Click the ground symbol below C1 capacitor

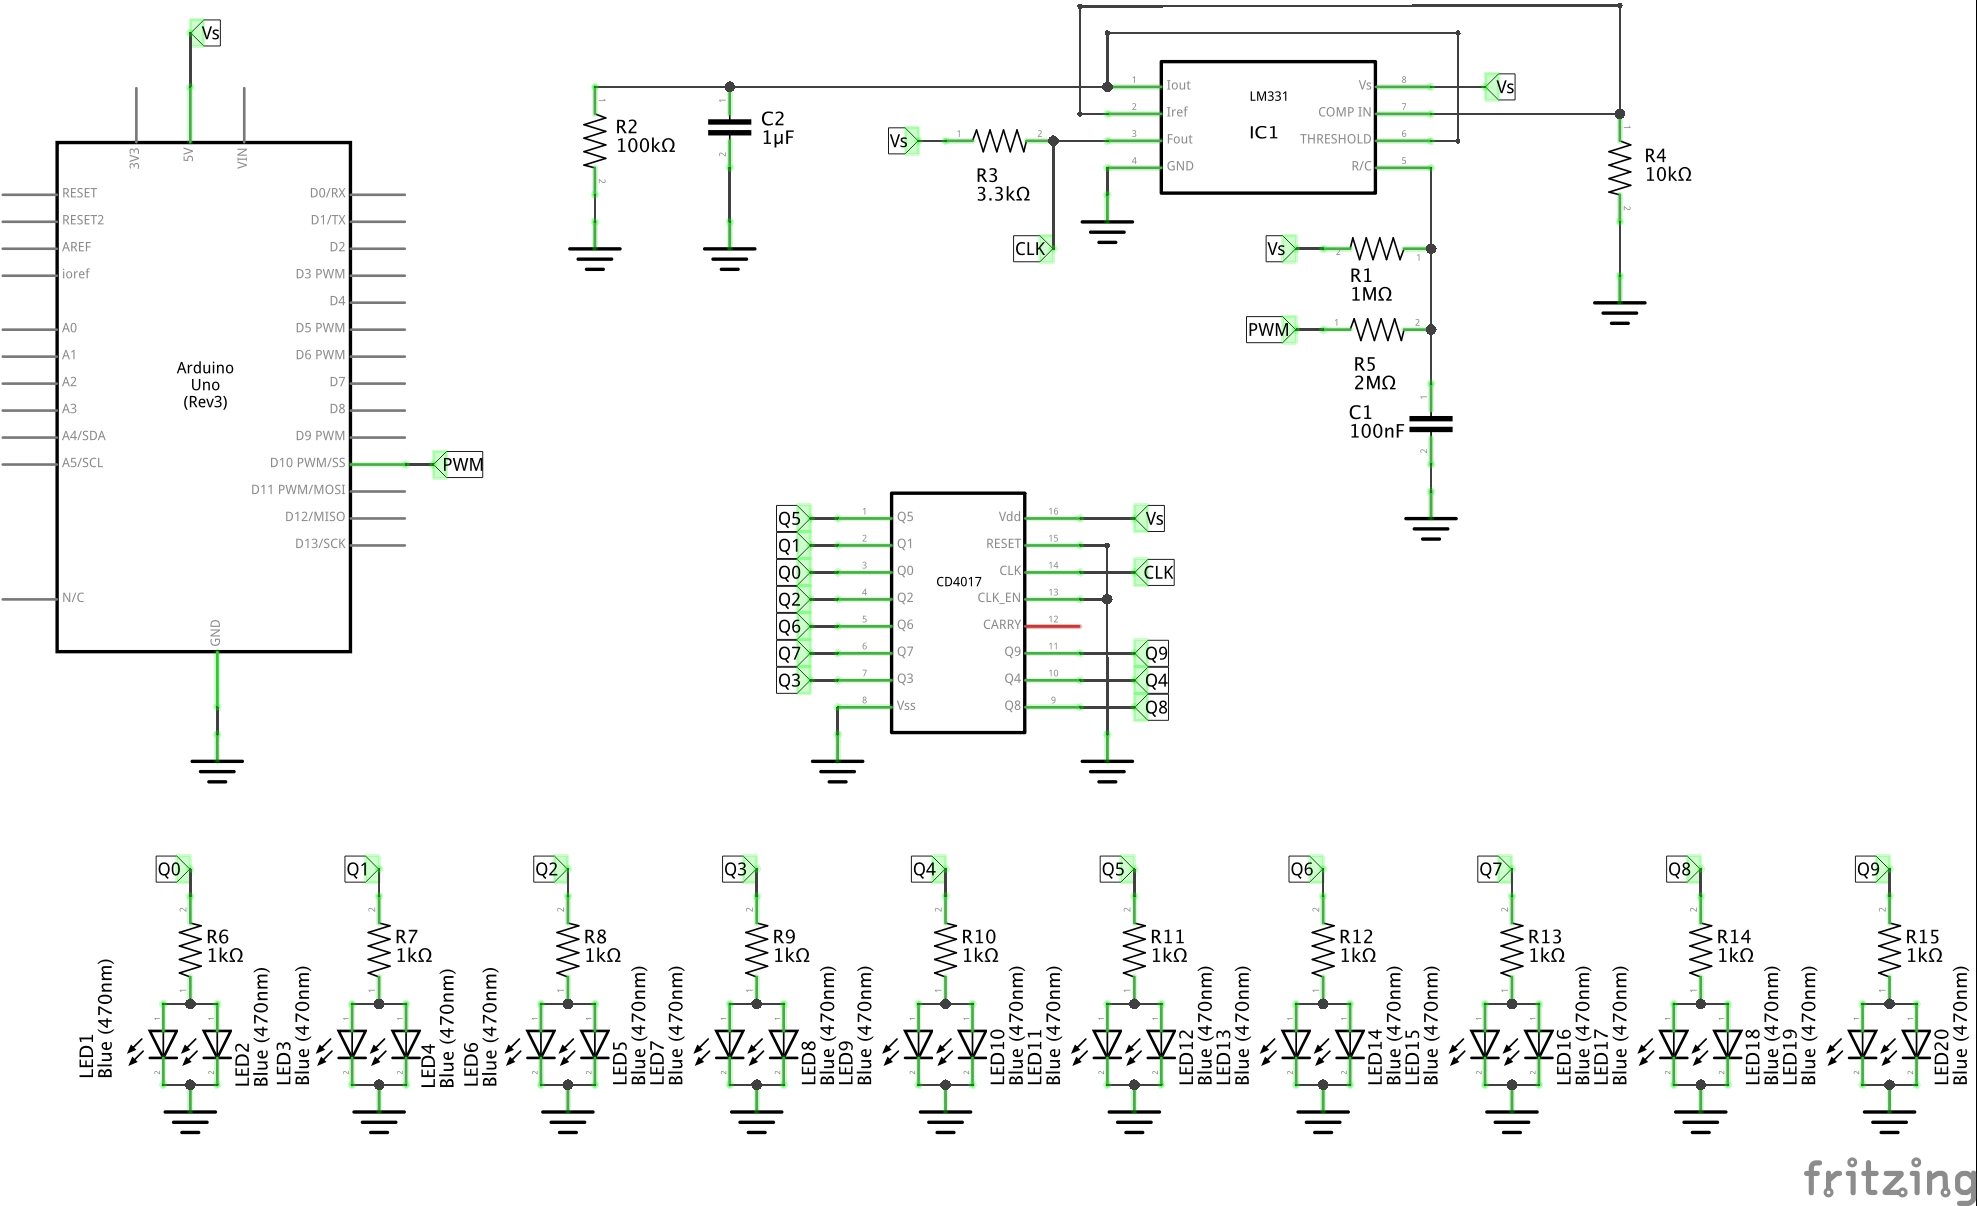click(x=1431, y=528)
